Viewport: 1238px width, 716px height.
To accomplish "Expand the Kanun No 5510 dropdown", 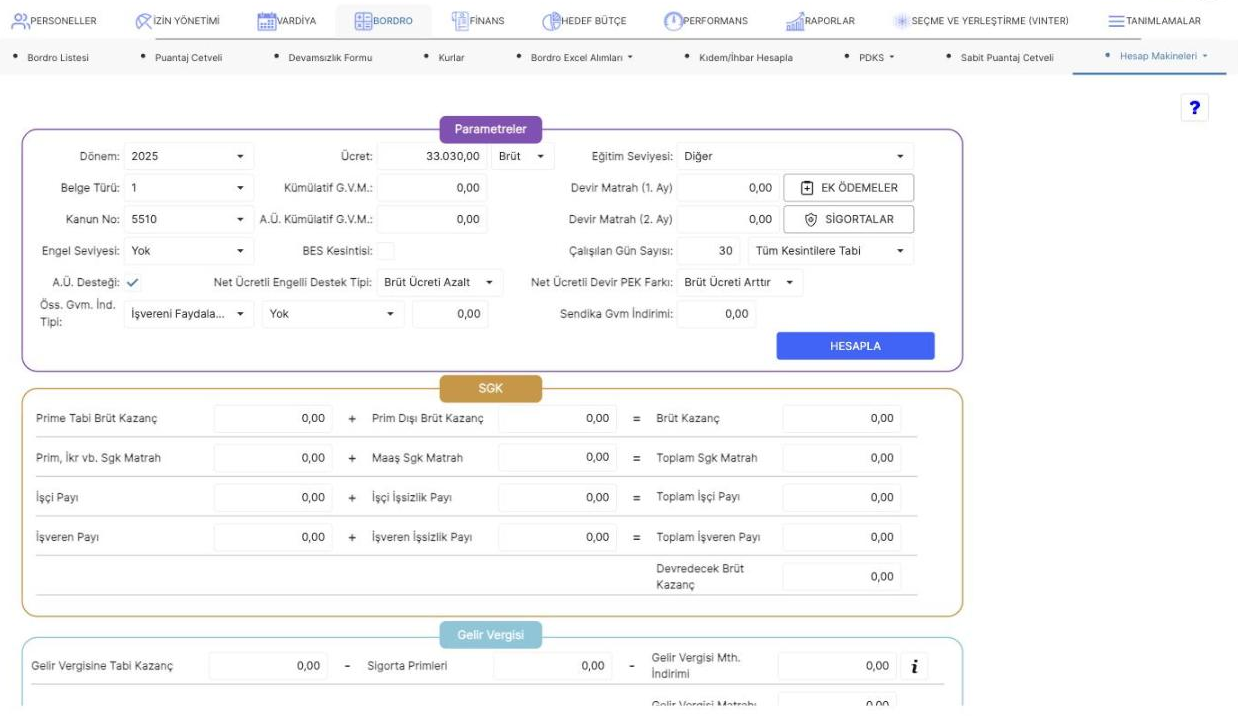I will coord(189,219).
